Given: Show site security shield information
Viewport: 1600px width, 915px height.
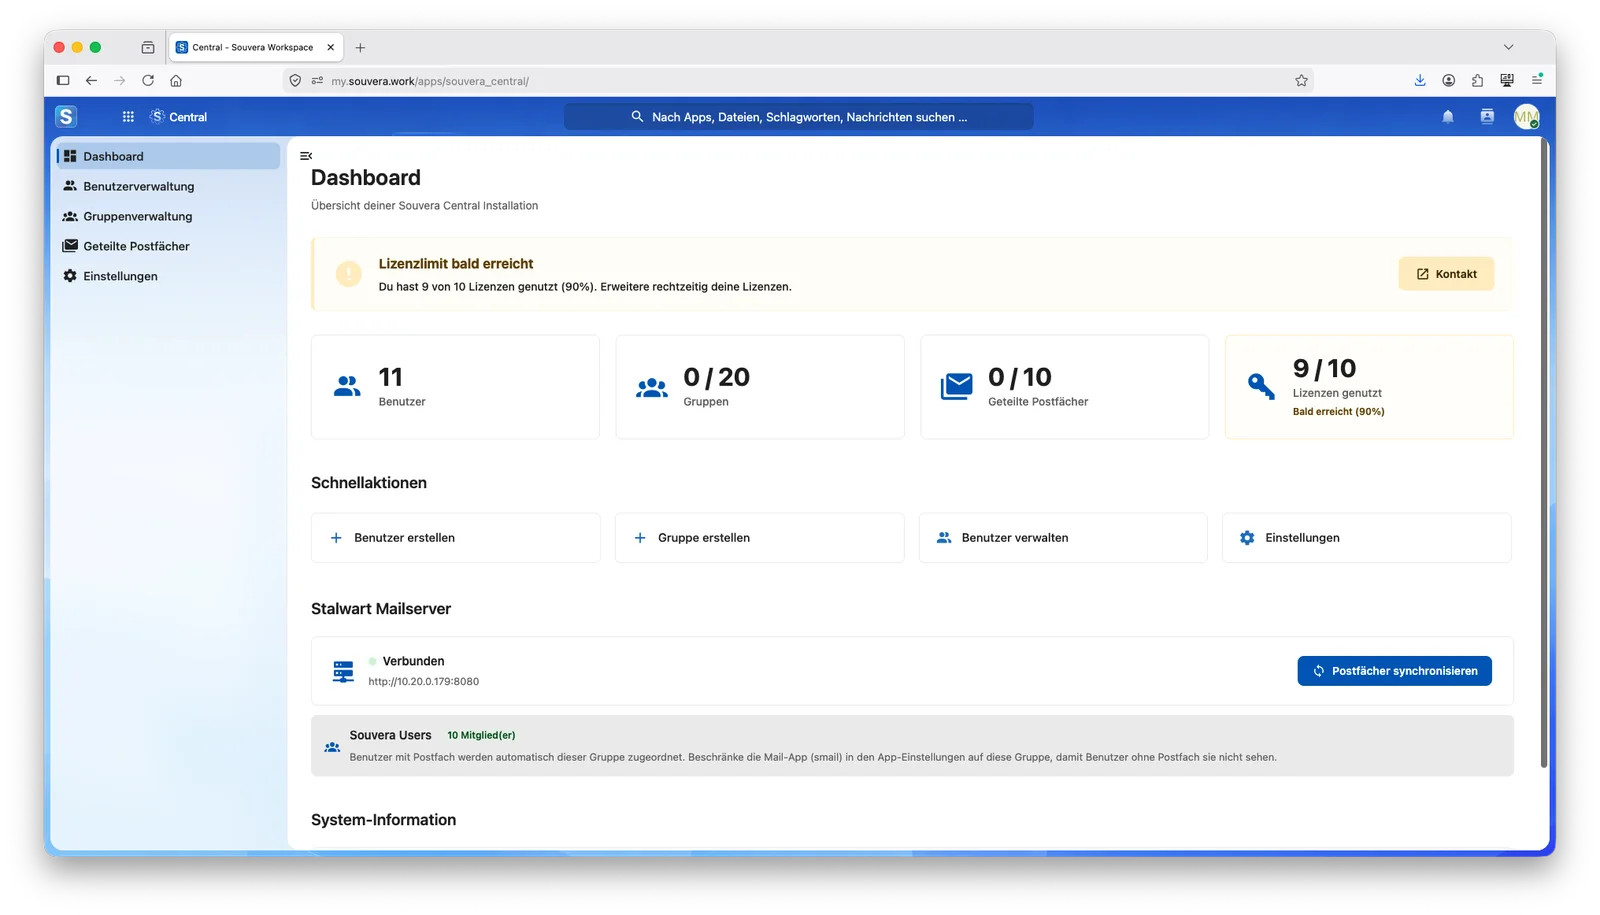Looking at the screenshot, I should tap(295, 81).
